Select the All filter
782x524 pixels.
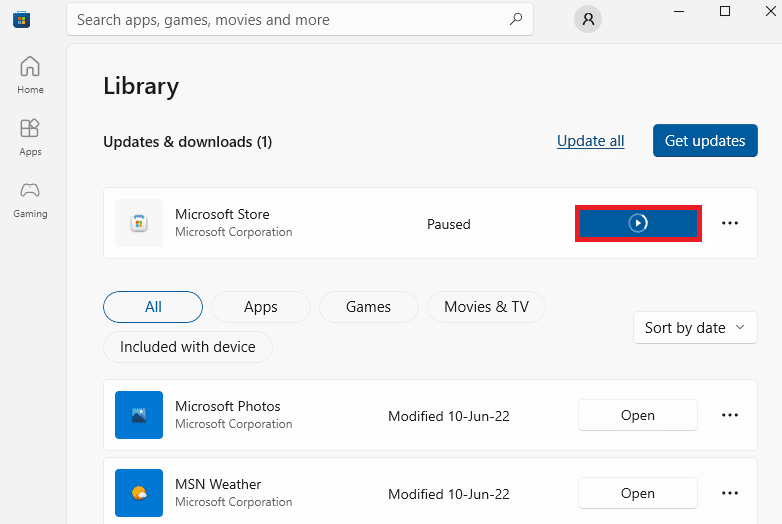coord(153,307)
